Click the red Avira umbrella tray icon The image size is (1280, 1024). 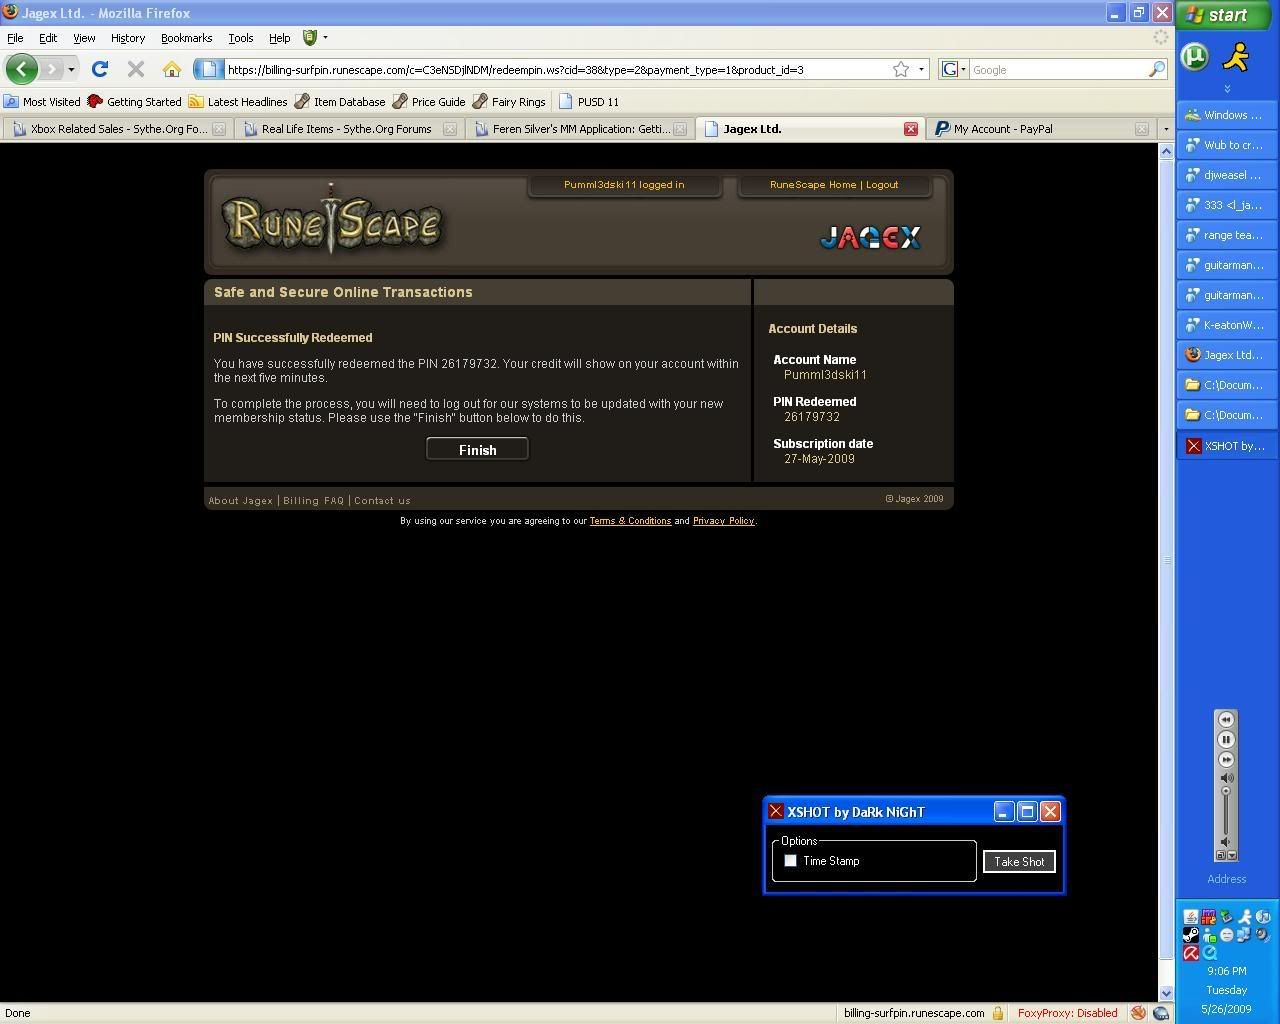(x=1191, y=953)
